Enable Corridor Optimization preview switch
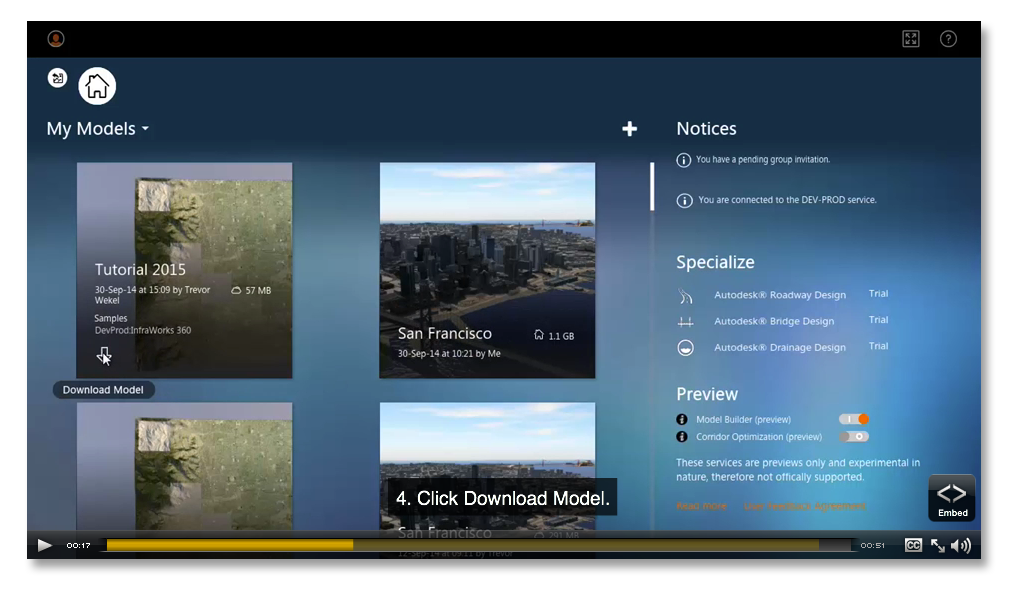 tap(854, 436)
